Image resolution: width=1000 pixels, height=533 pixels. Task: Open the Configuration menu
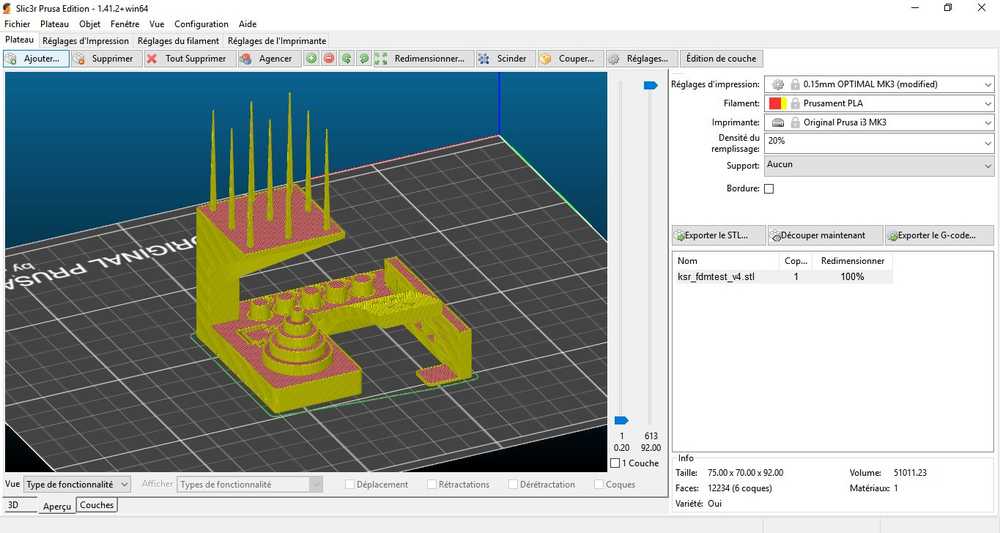click(x=202, y=24)
